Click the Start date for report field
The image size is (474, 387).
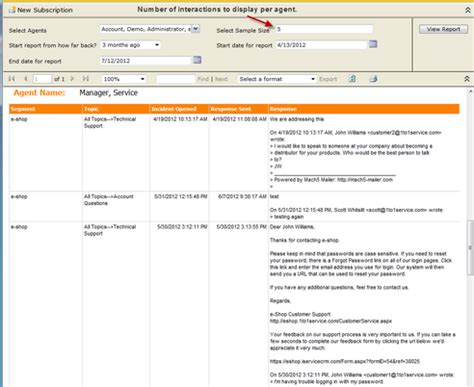point(321,45)
